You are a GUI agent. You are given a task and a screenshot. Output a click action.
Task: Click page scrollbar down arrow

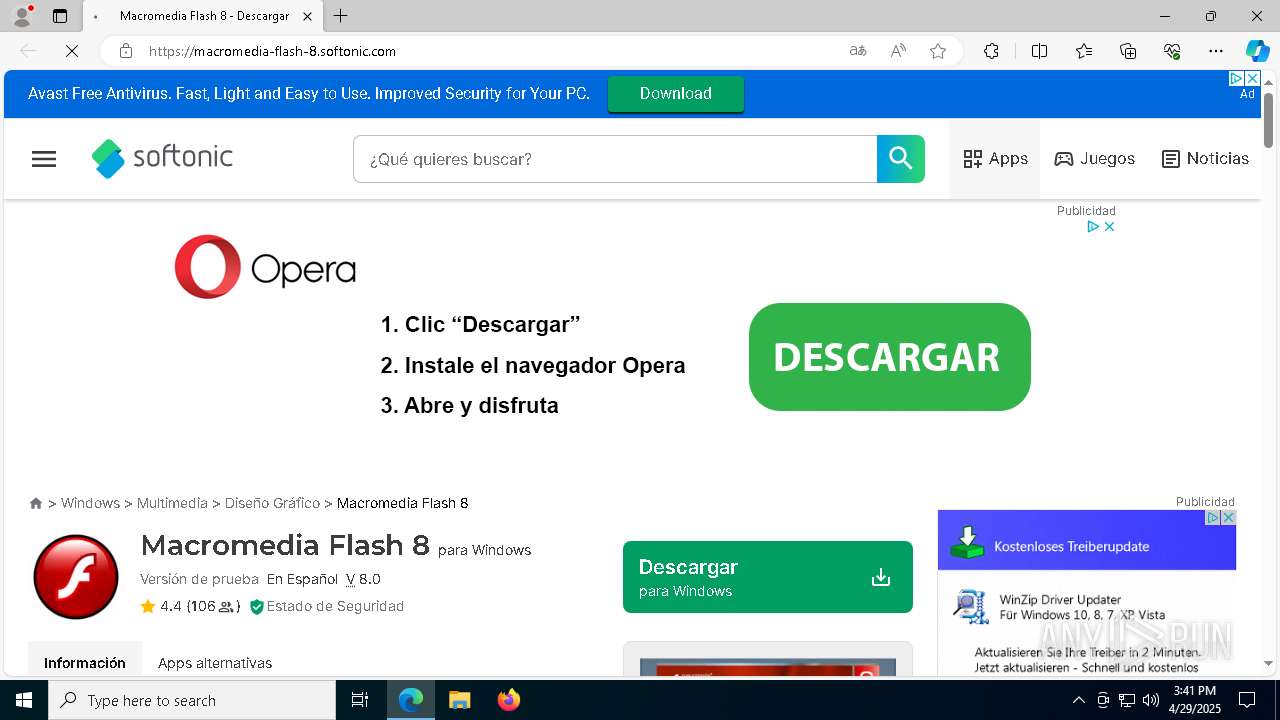tap(1268, 663)
